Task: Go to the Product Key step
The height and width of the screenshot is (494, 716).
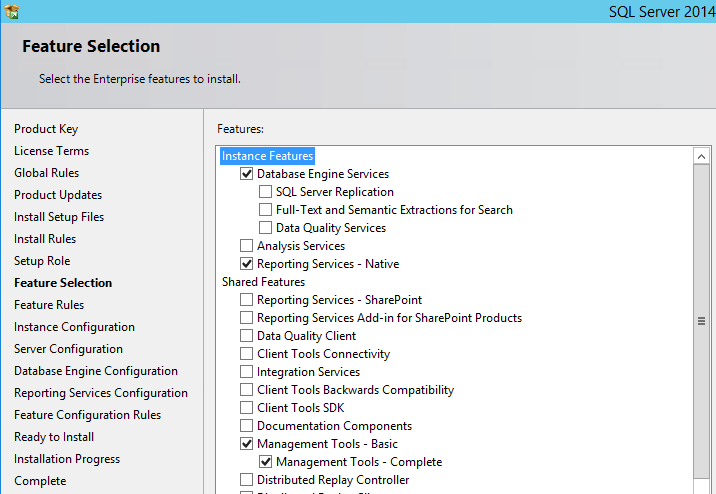Action: coord(46,129)
